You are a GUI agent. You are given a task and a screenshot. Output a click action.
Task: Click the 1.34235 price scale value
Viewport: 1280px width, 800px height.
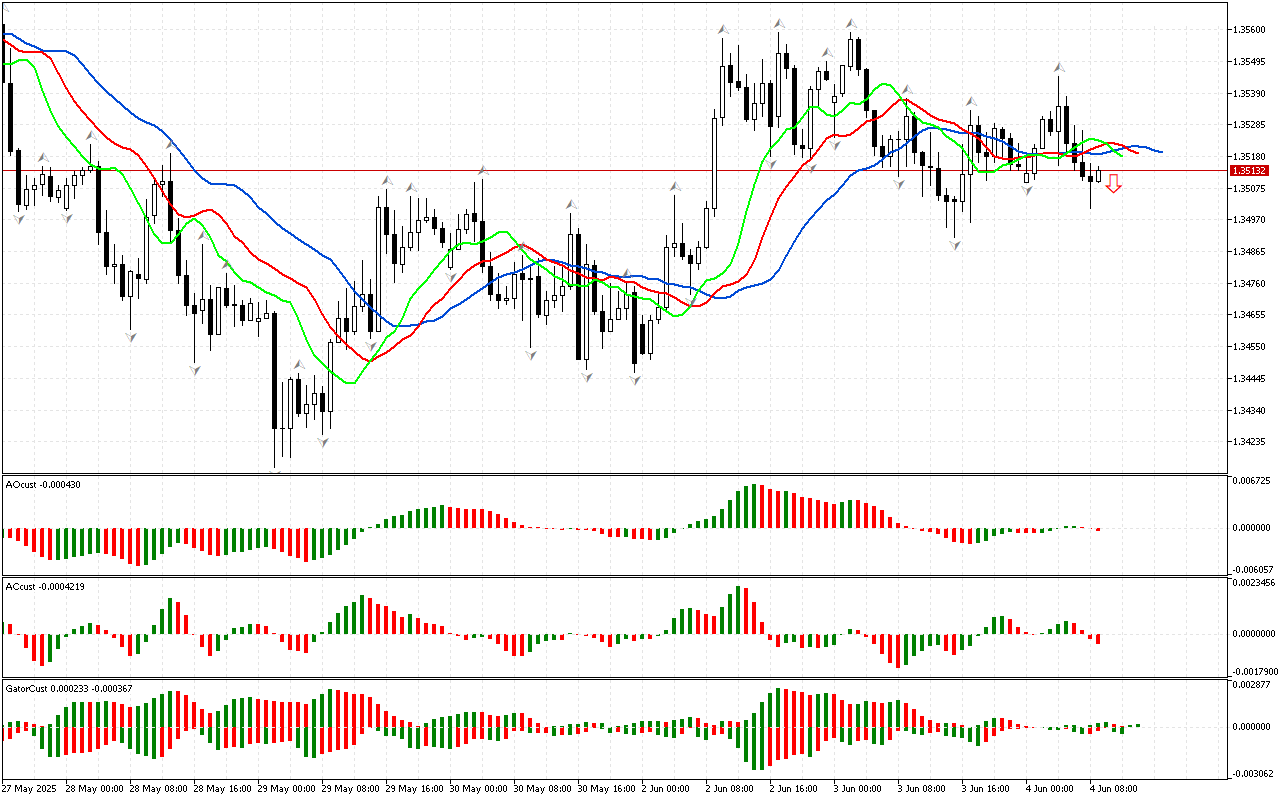(1250, 442)
